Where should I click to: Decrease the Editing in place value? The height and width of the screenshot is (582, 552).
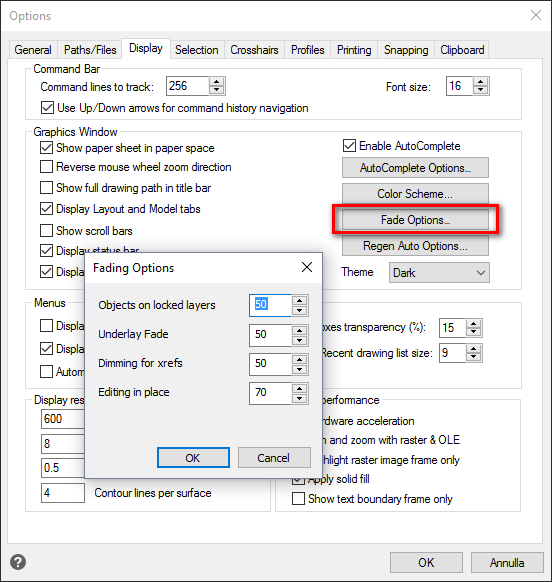[299, 398]
